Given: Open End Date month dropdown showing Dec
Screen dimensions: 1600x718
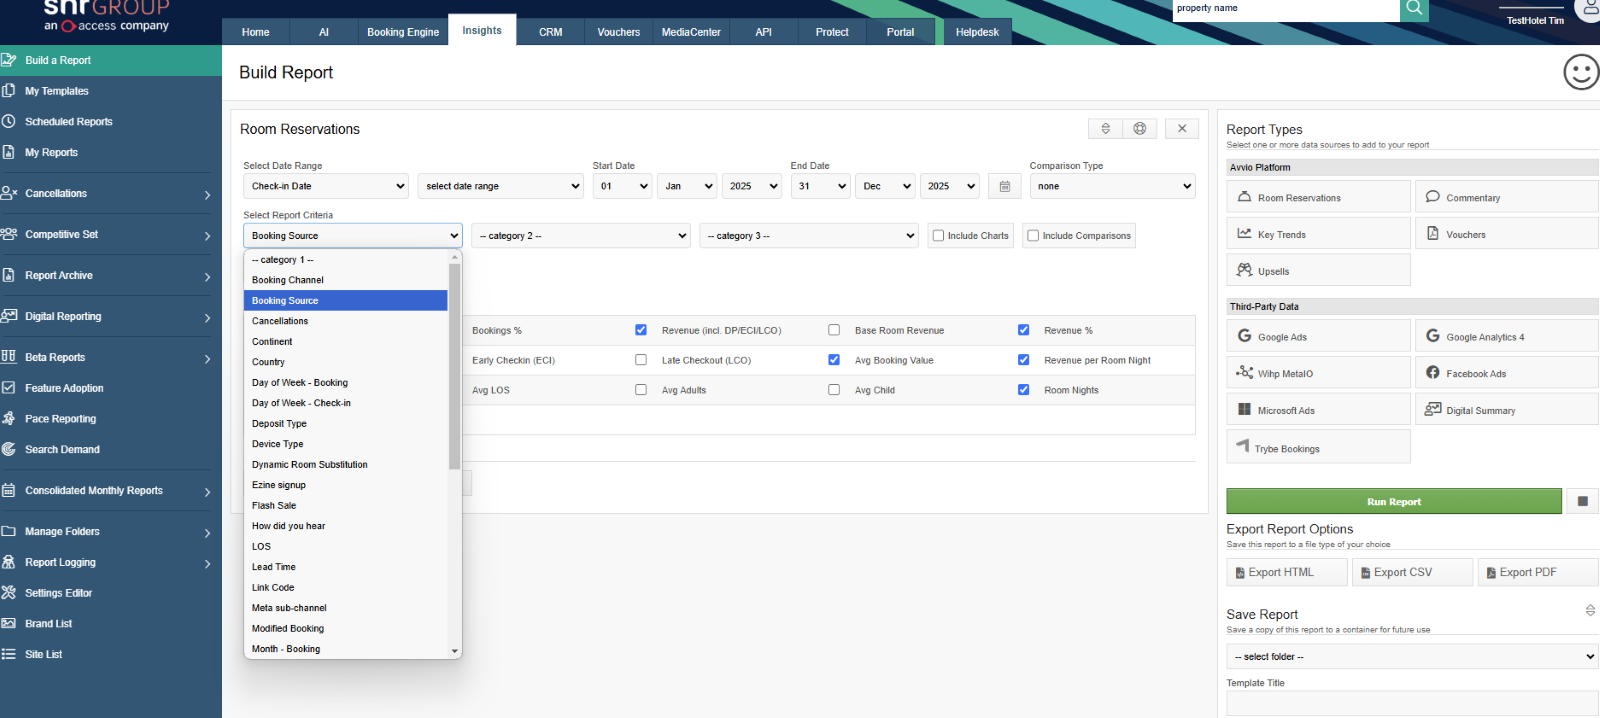Looking at the screenshot, I should (885, 186).
